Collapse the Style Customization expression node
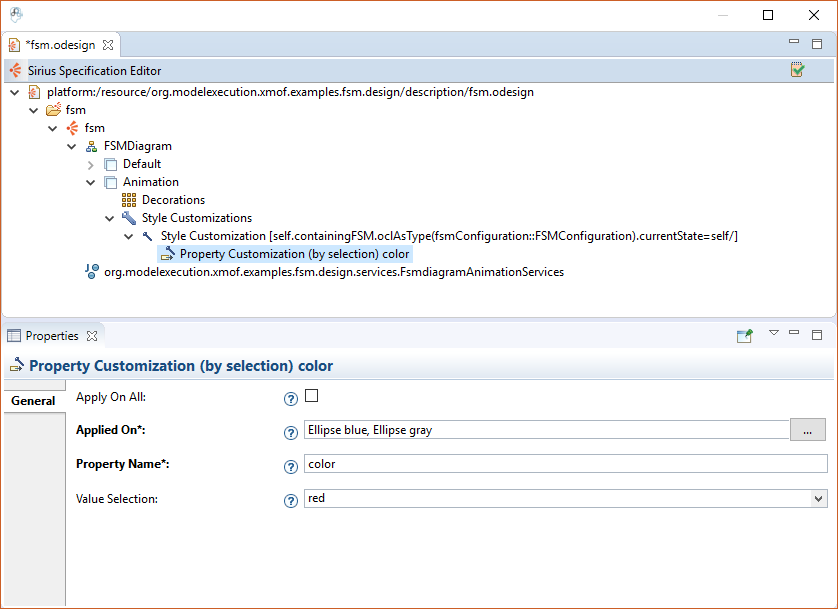The width and height of the screenshot is (838, 609). click(x=129, y=237)
